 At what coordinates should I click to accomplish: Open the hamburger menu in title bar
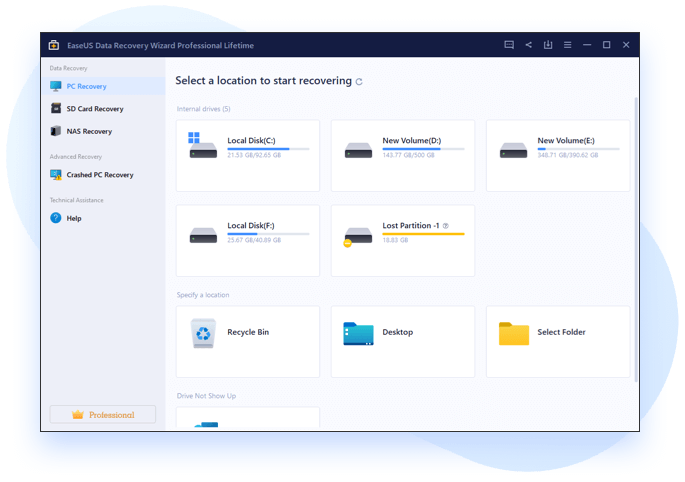tap(567, 45)
